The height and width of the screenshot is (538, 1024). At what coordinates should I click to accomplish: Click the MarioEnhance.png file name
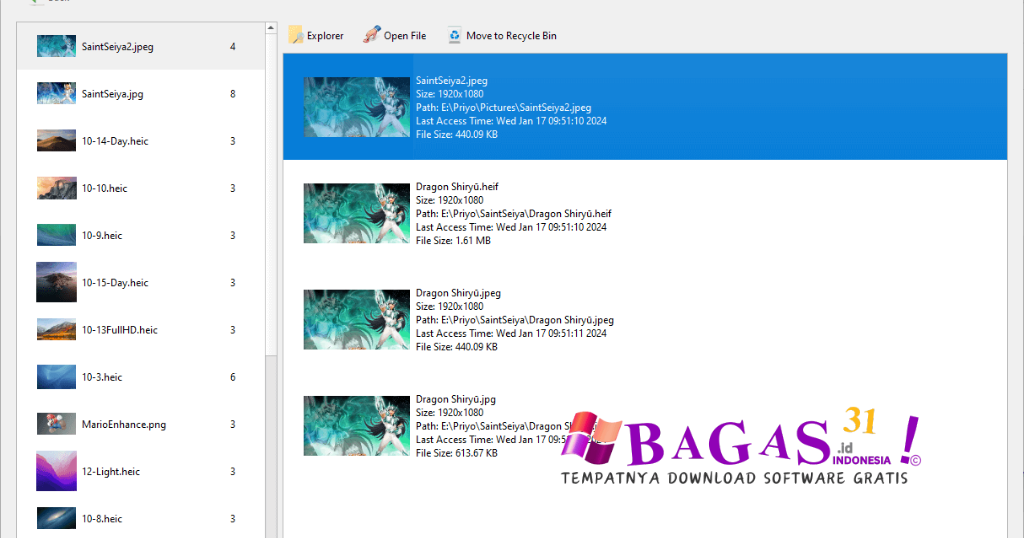coord(124,424)
